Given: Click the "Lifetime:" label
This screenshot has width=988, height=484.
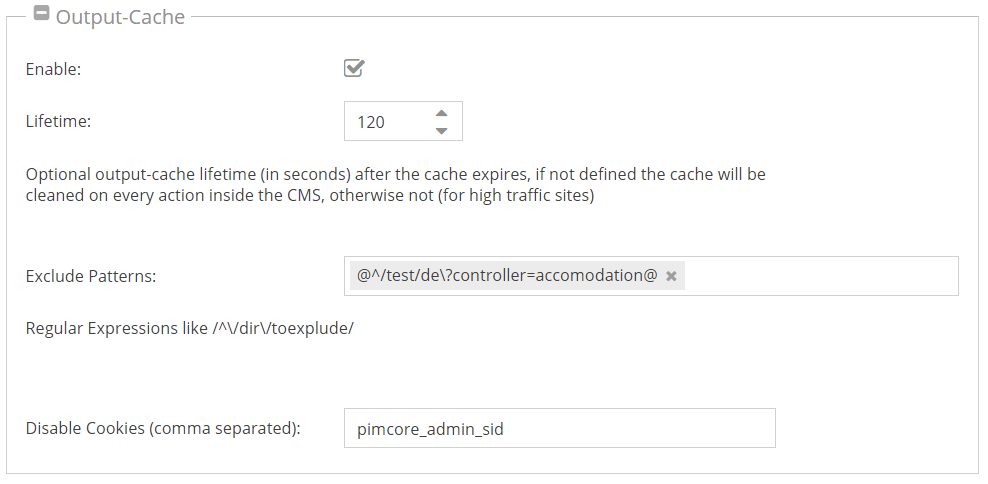Looking at the screenshot, I should tap(58, 122).
